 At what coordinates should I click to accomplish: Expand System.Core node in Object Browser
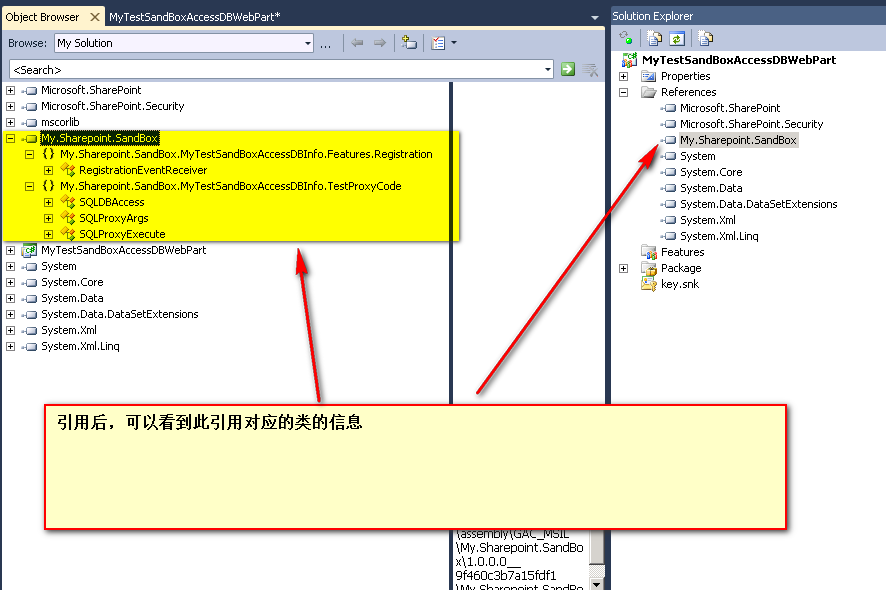point(10,282)
